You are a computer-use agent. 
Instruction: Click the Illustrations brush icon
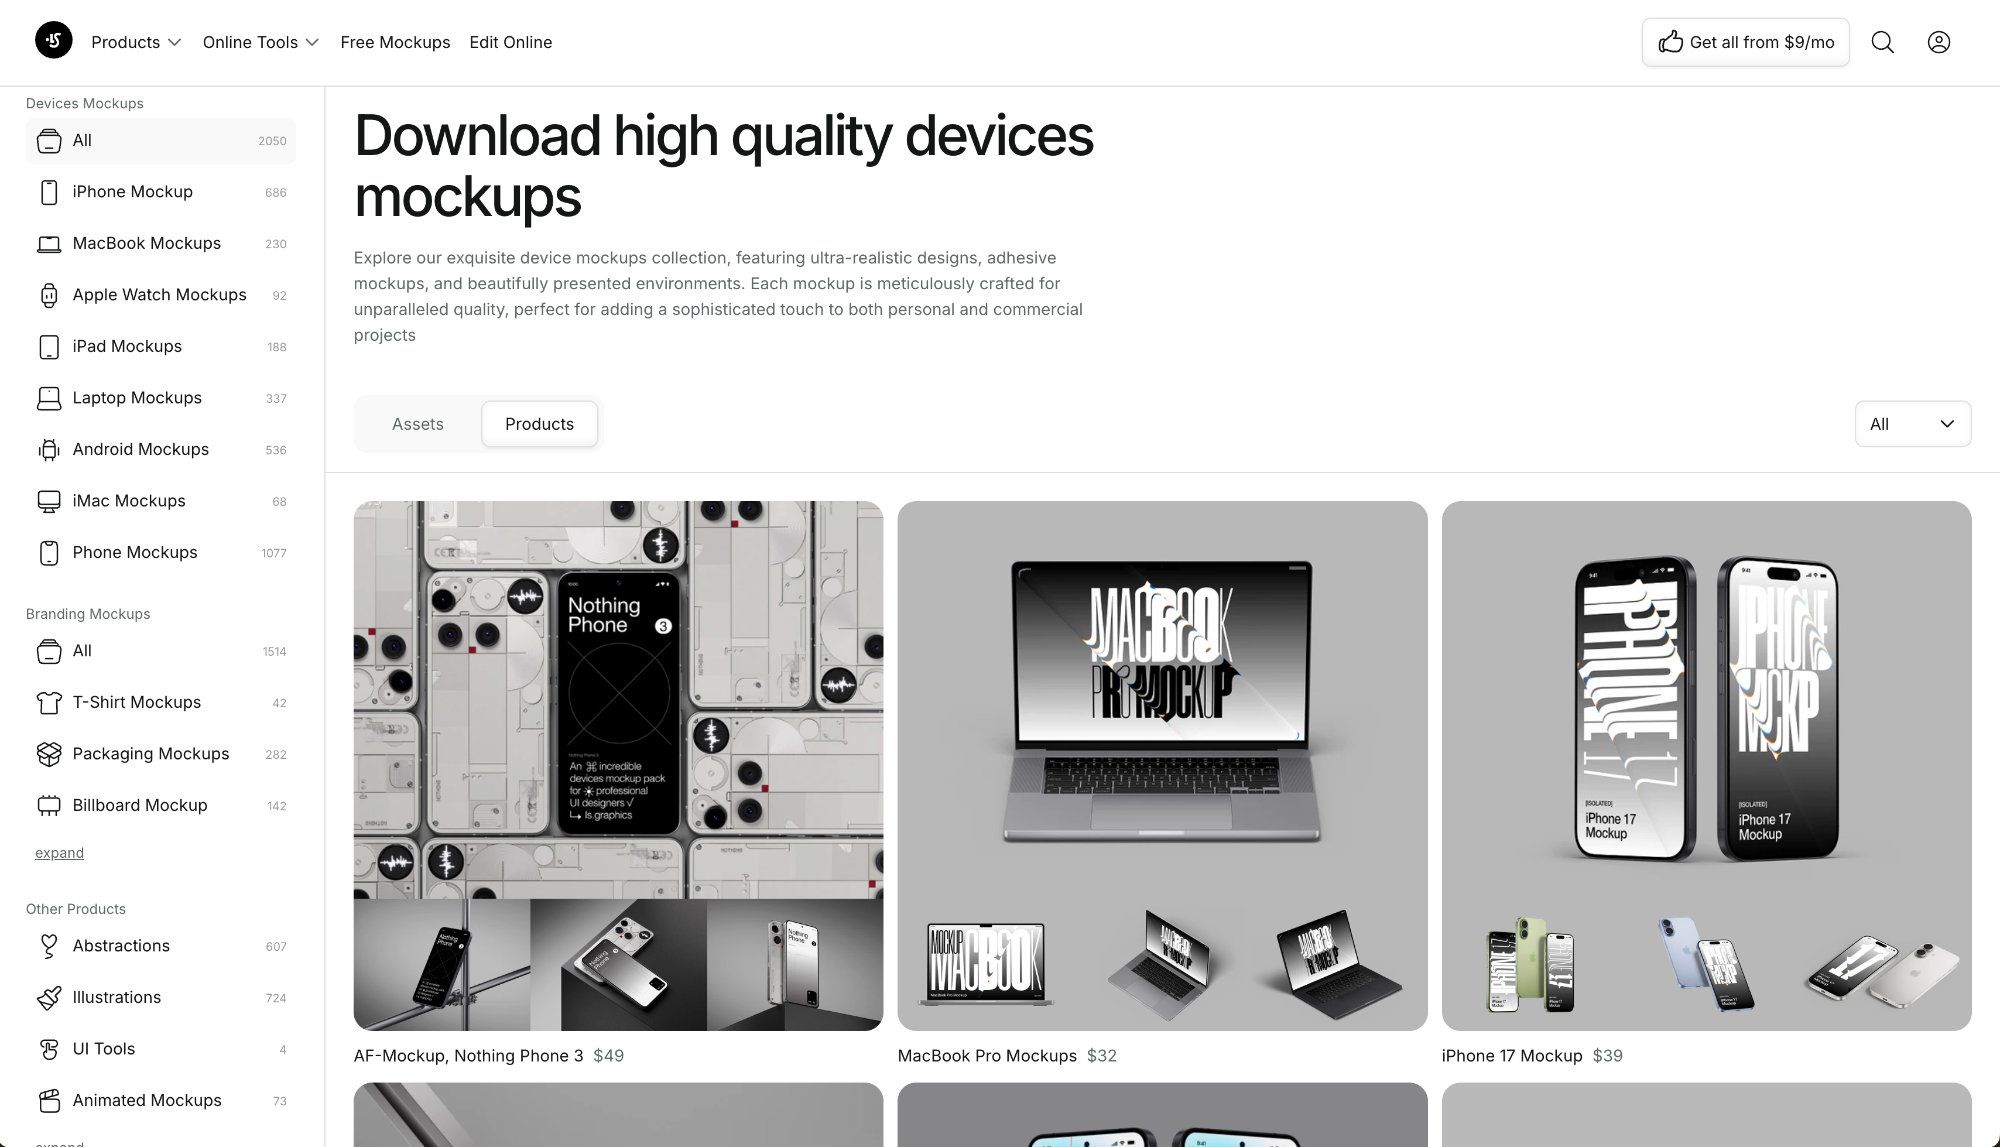(x=48, y=998)
